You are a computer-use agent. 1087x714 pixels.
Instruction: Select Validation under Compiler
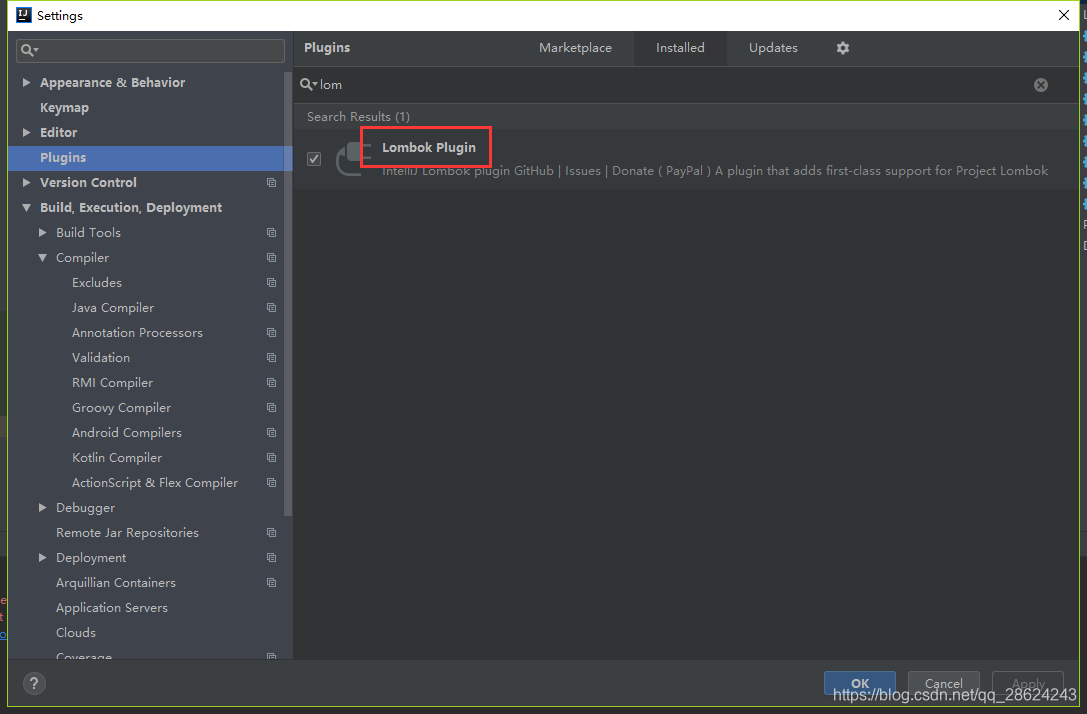click(101, 357)
